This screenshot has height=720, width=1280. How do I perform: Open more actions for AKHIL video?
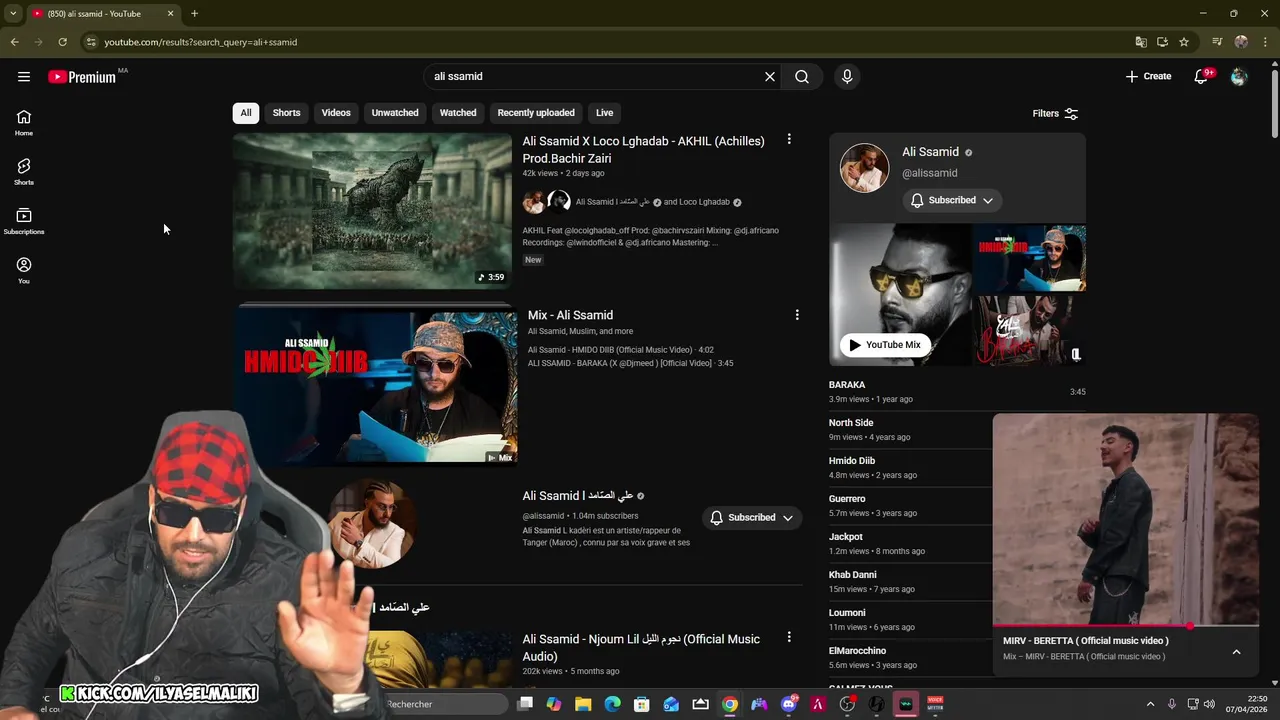789,140
